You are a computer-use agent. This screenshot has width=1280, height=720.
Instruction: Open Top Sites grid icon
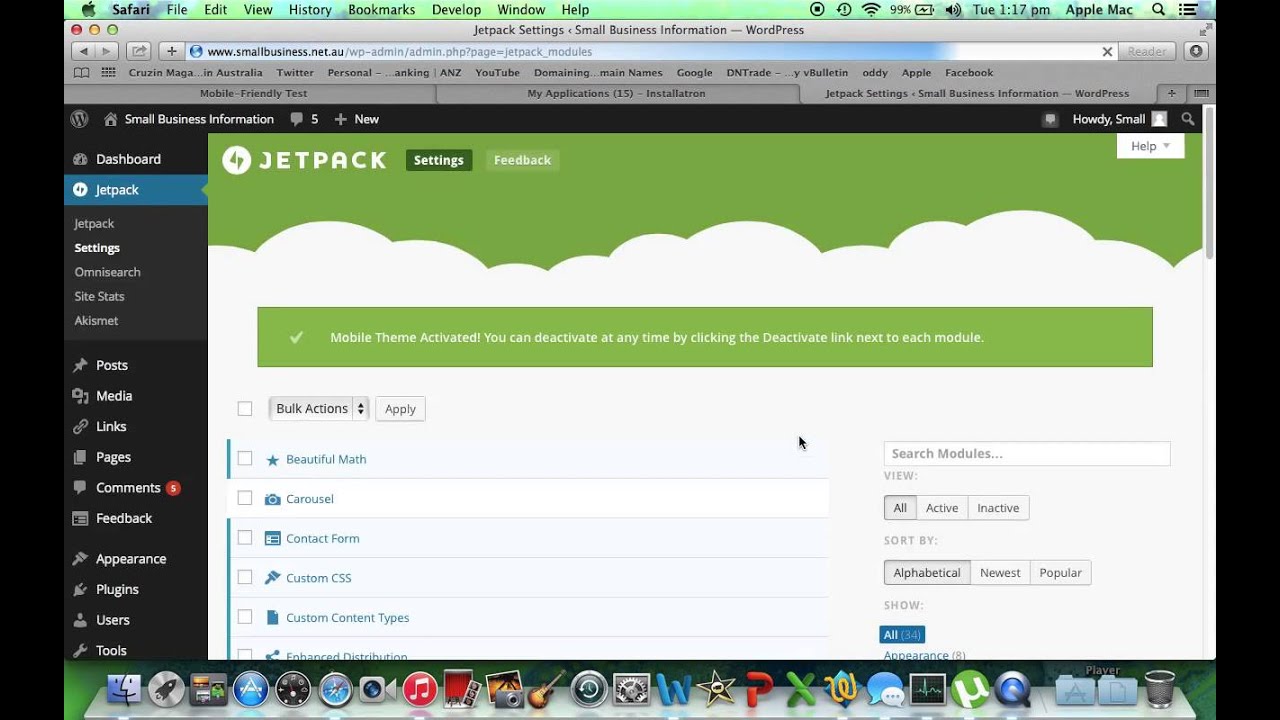107,72
